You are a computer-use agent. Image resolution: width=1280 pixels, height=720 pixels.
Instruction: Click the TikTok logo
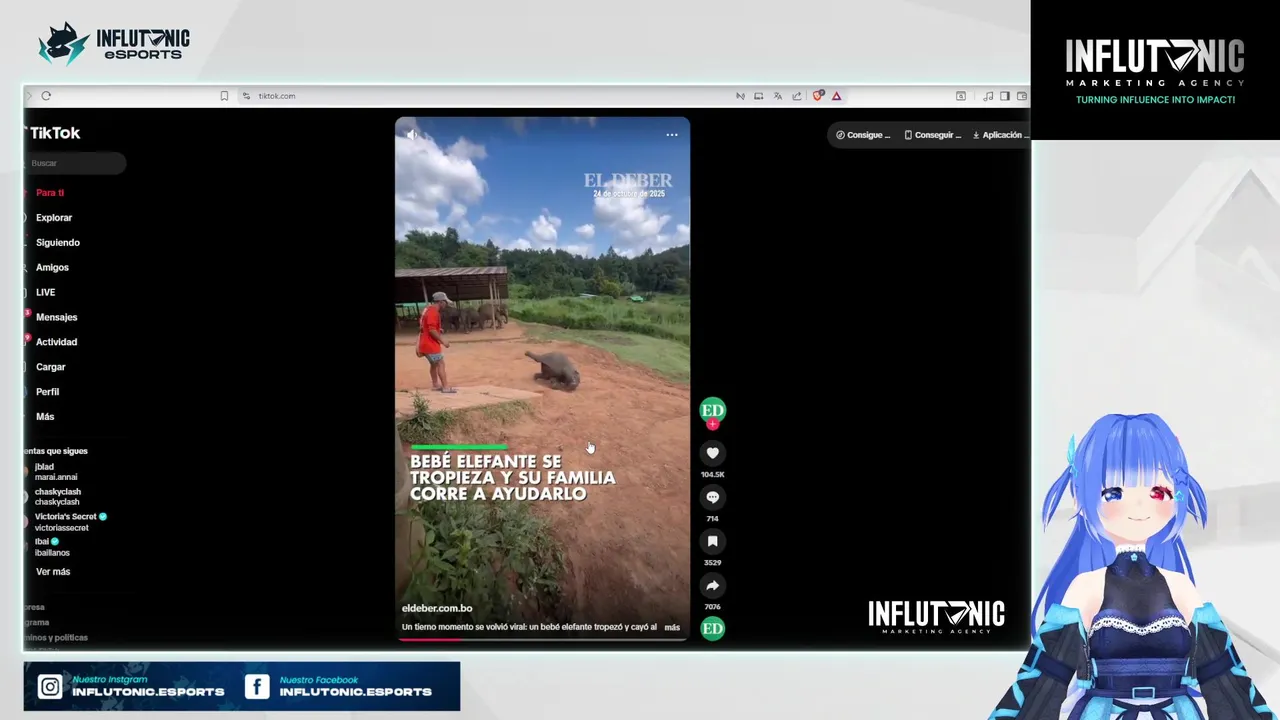pyautogui.click(x=54, y=133)
